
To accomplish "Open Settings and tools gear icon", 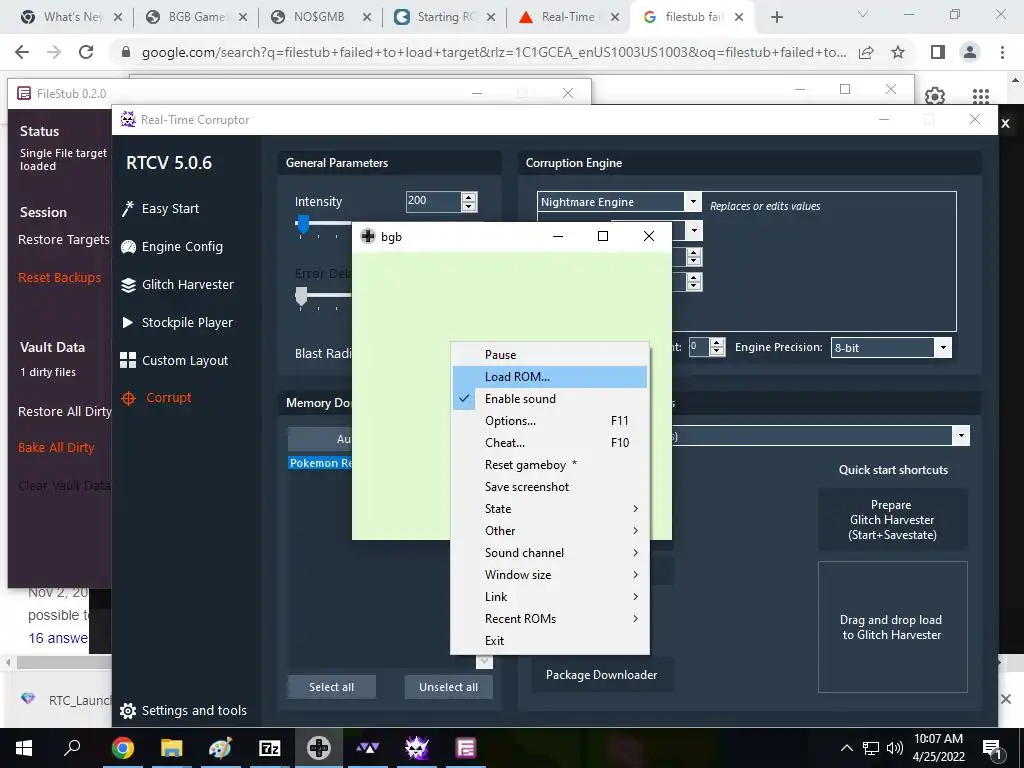I will tap(128, 711).
